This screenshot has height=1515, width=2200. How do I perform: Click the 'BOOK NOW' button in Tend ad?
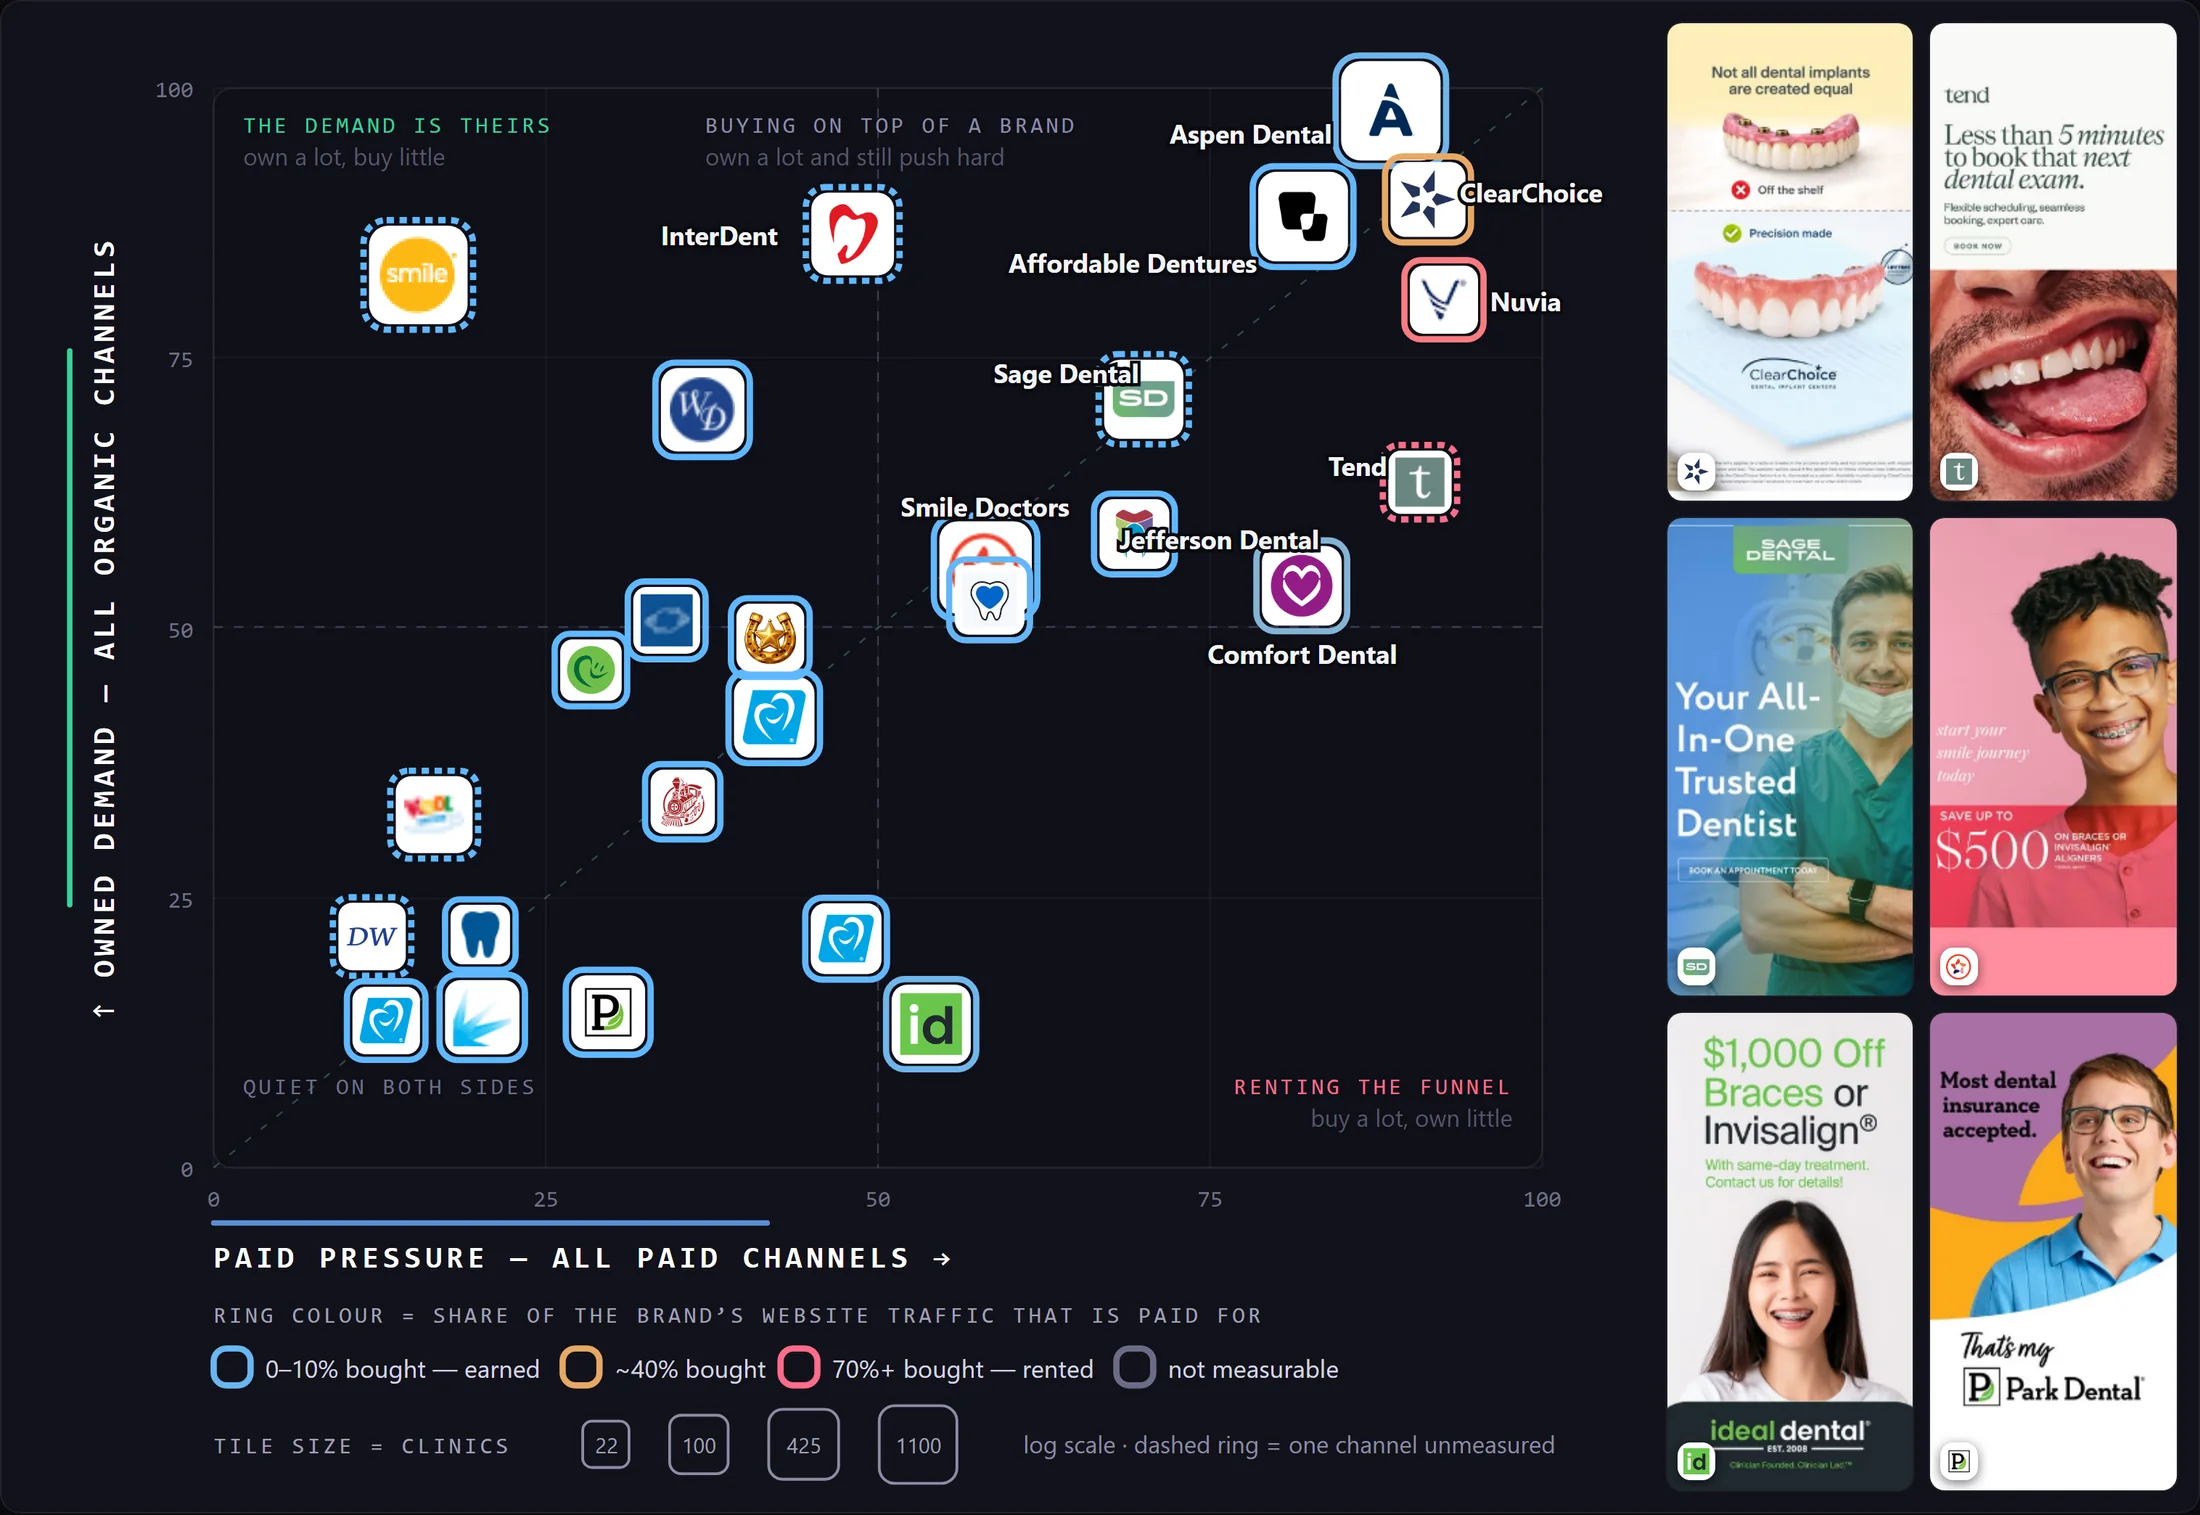1978,245
